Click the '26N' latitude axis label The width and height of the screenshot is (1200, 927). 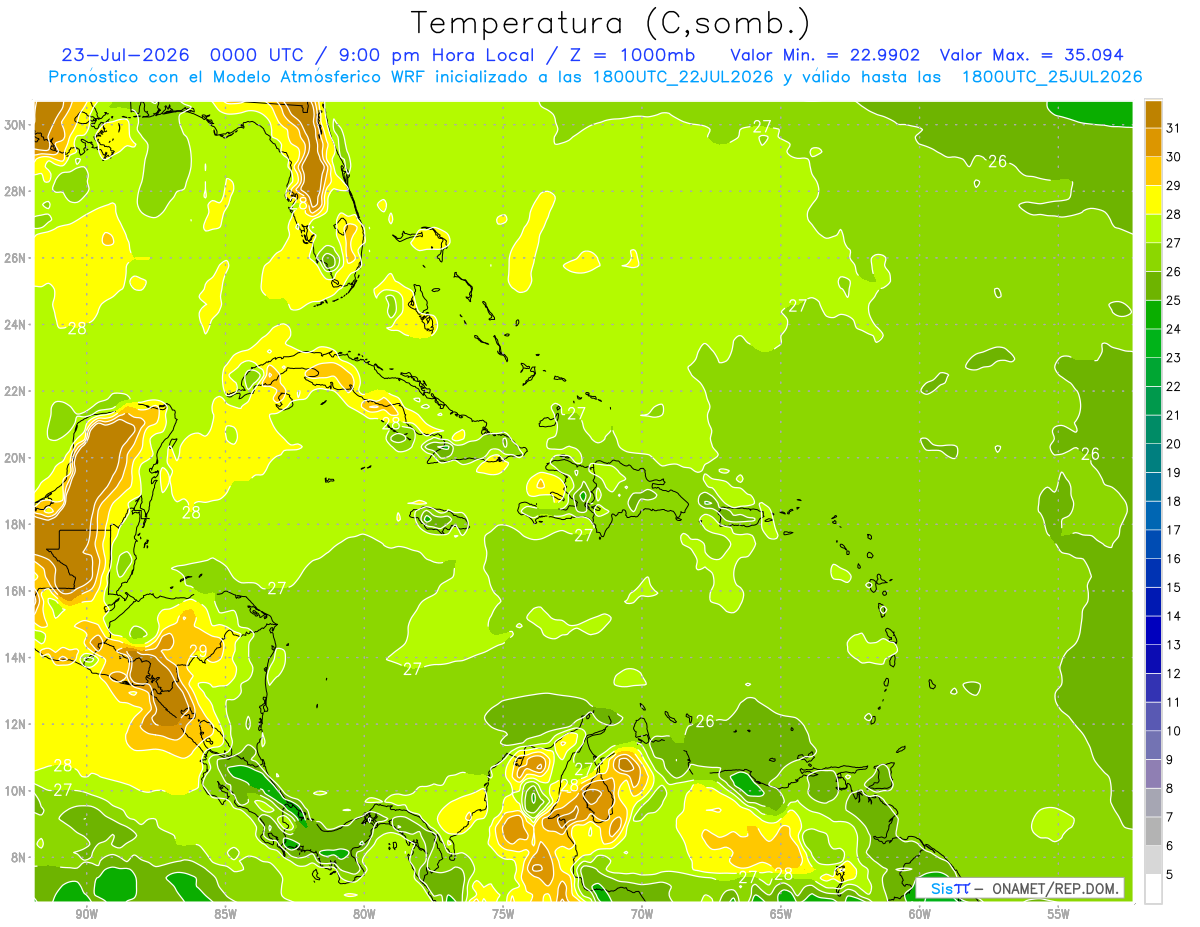tap(17, 257)
